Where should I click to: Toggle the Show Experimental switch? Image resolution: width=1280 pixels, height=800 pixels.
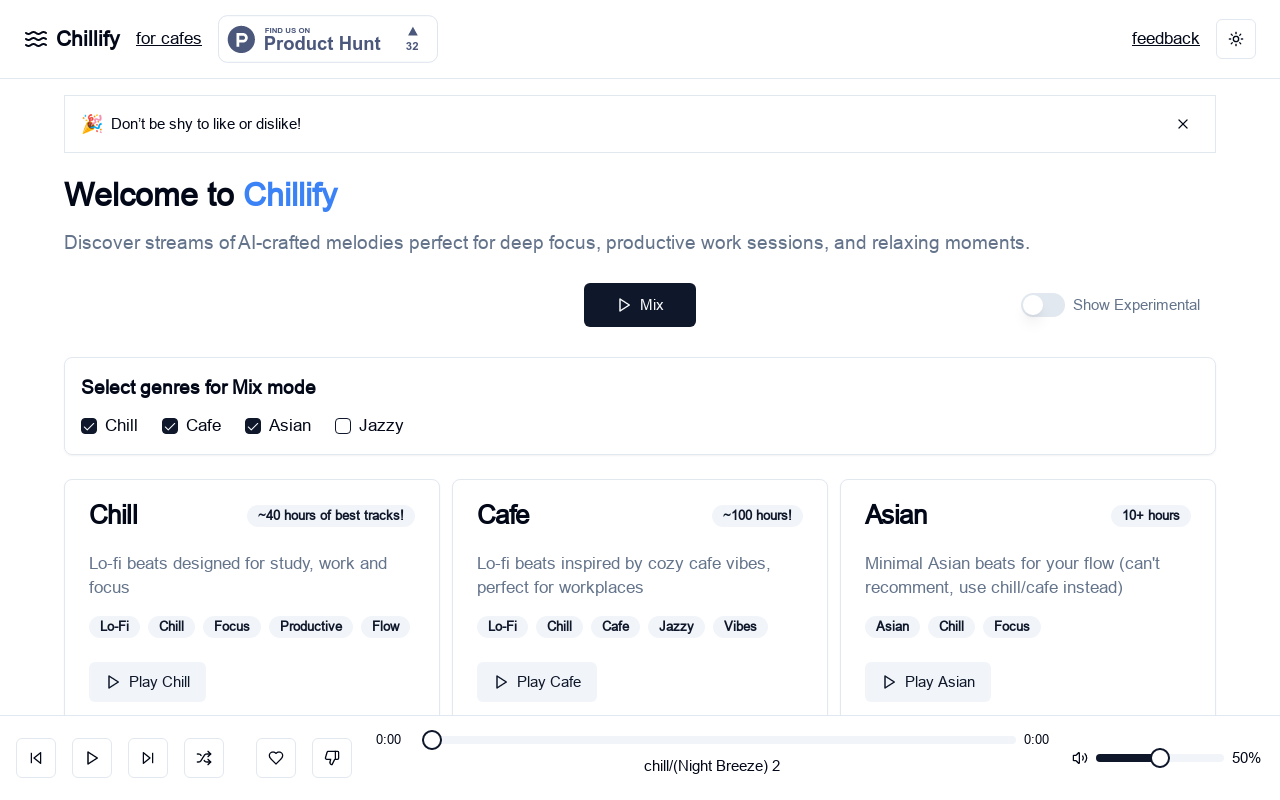(1043, 305)
